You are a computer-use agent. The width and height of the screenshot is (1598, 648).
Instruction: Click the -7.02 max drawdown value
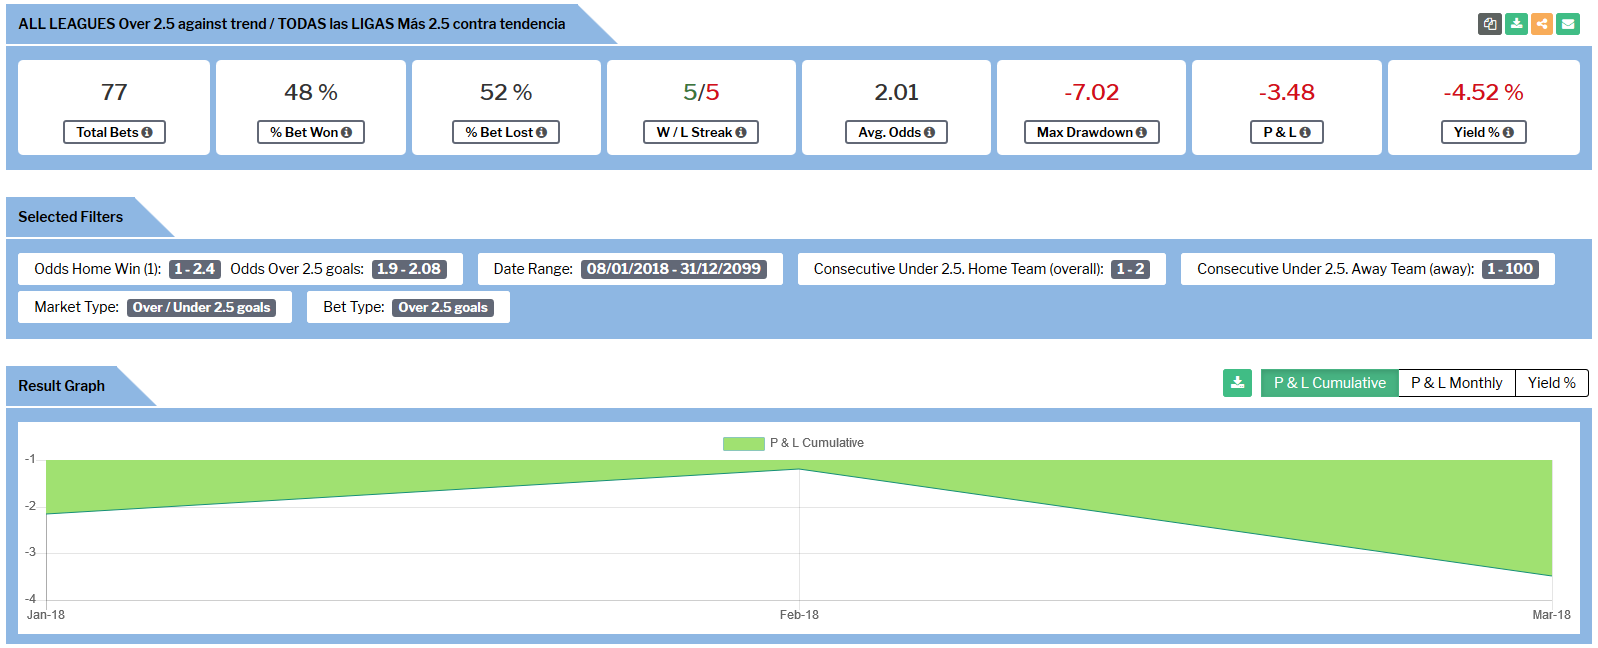(1092, 92)
